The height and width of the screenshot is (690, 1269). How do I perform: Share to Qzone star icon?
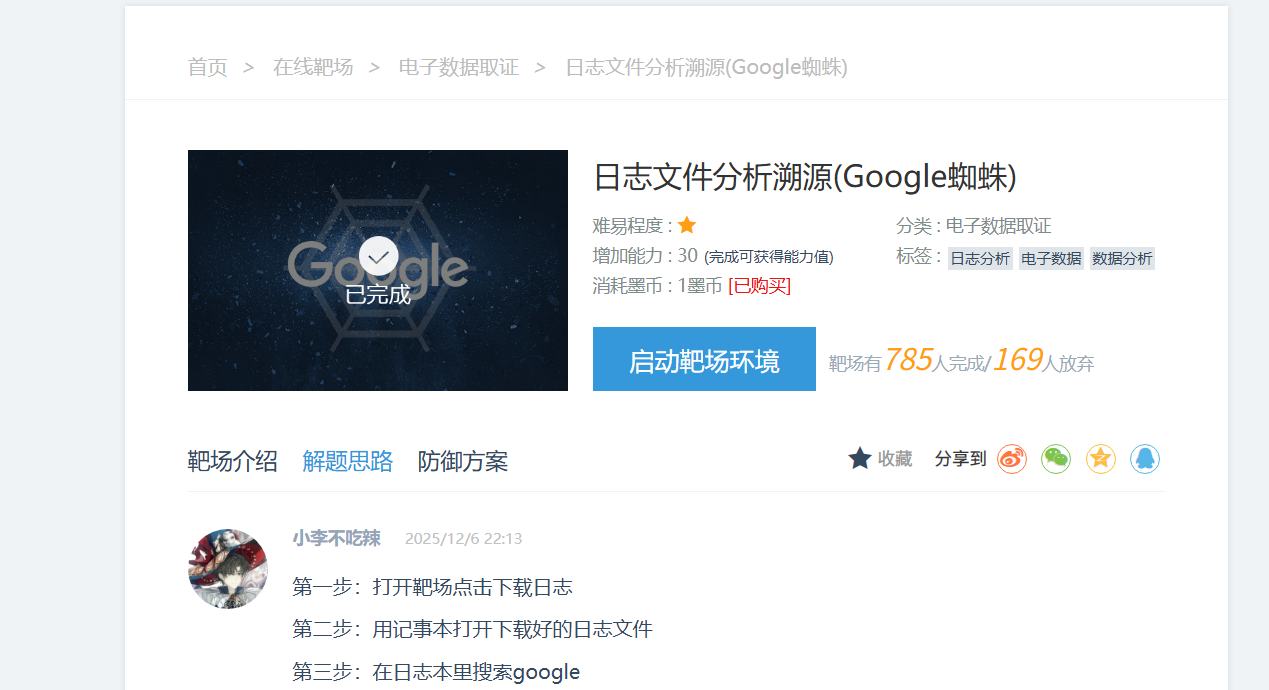(1101, 459)
